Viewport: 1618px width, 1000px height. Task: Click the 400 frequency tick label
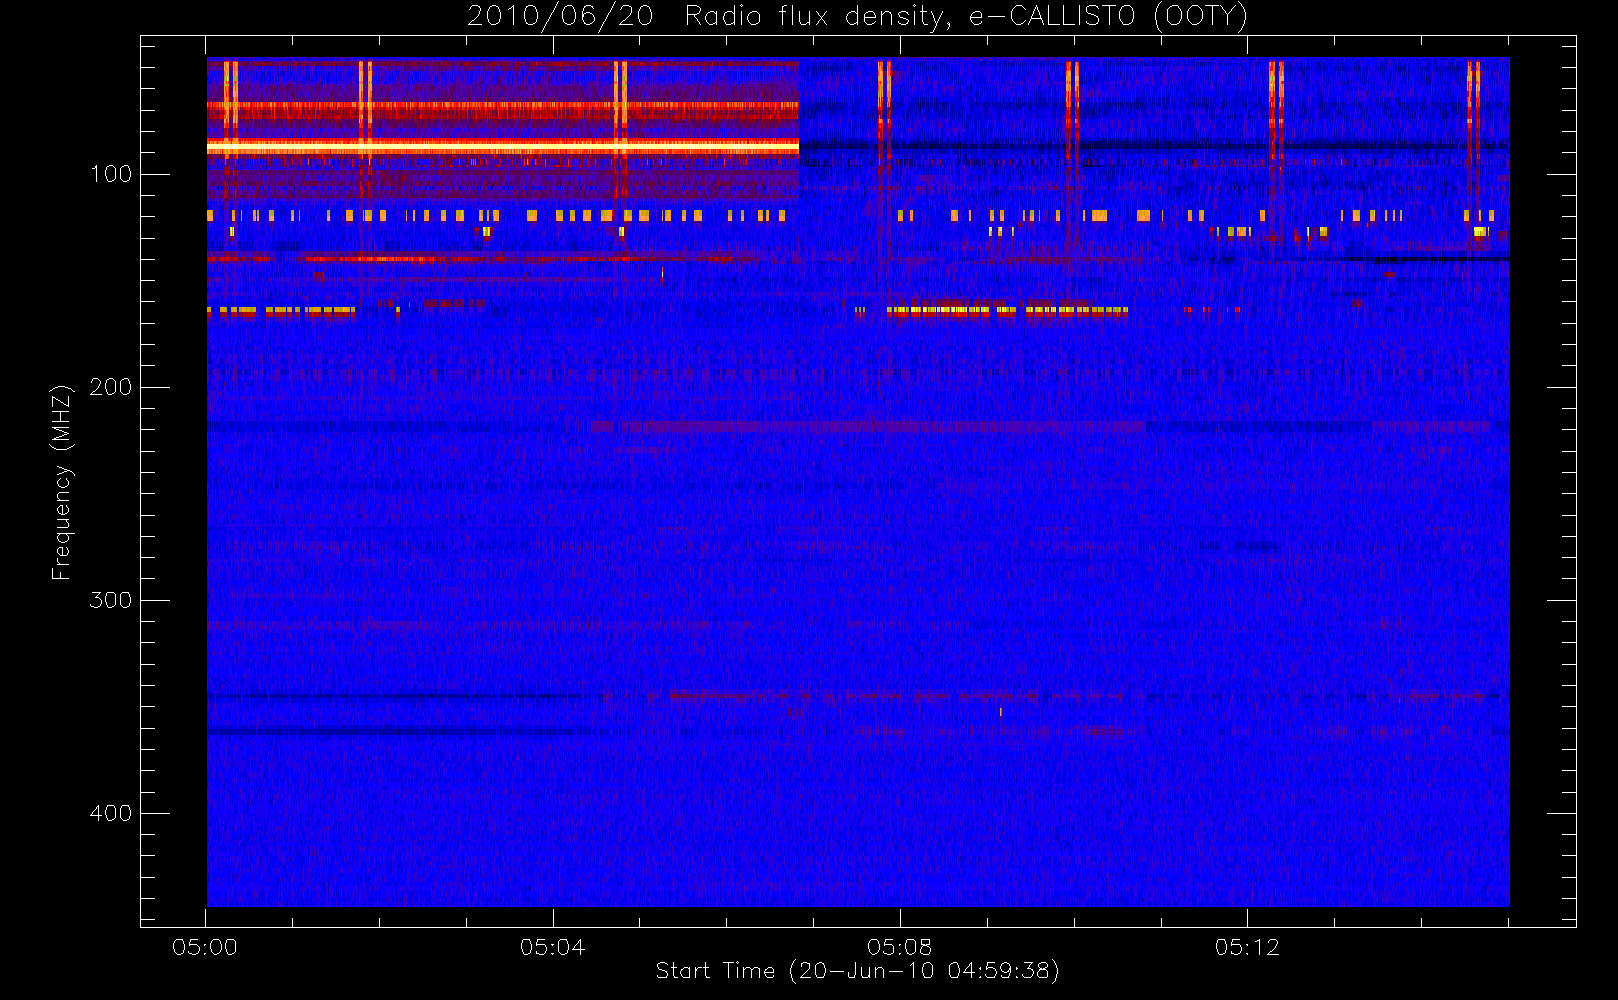[110, 813]
